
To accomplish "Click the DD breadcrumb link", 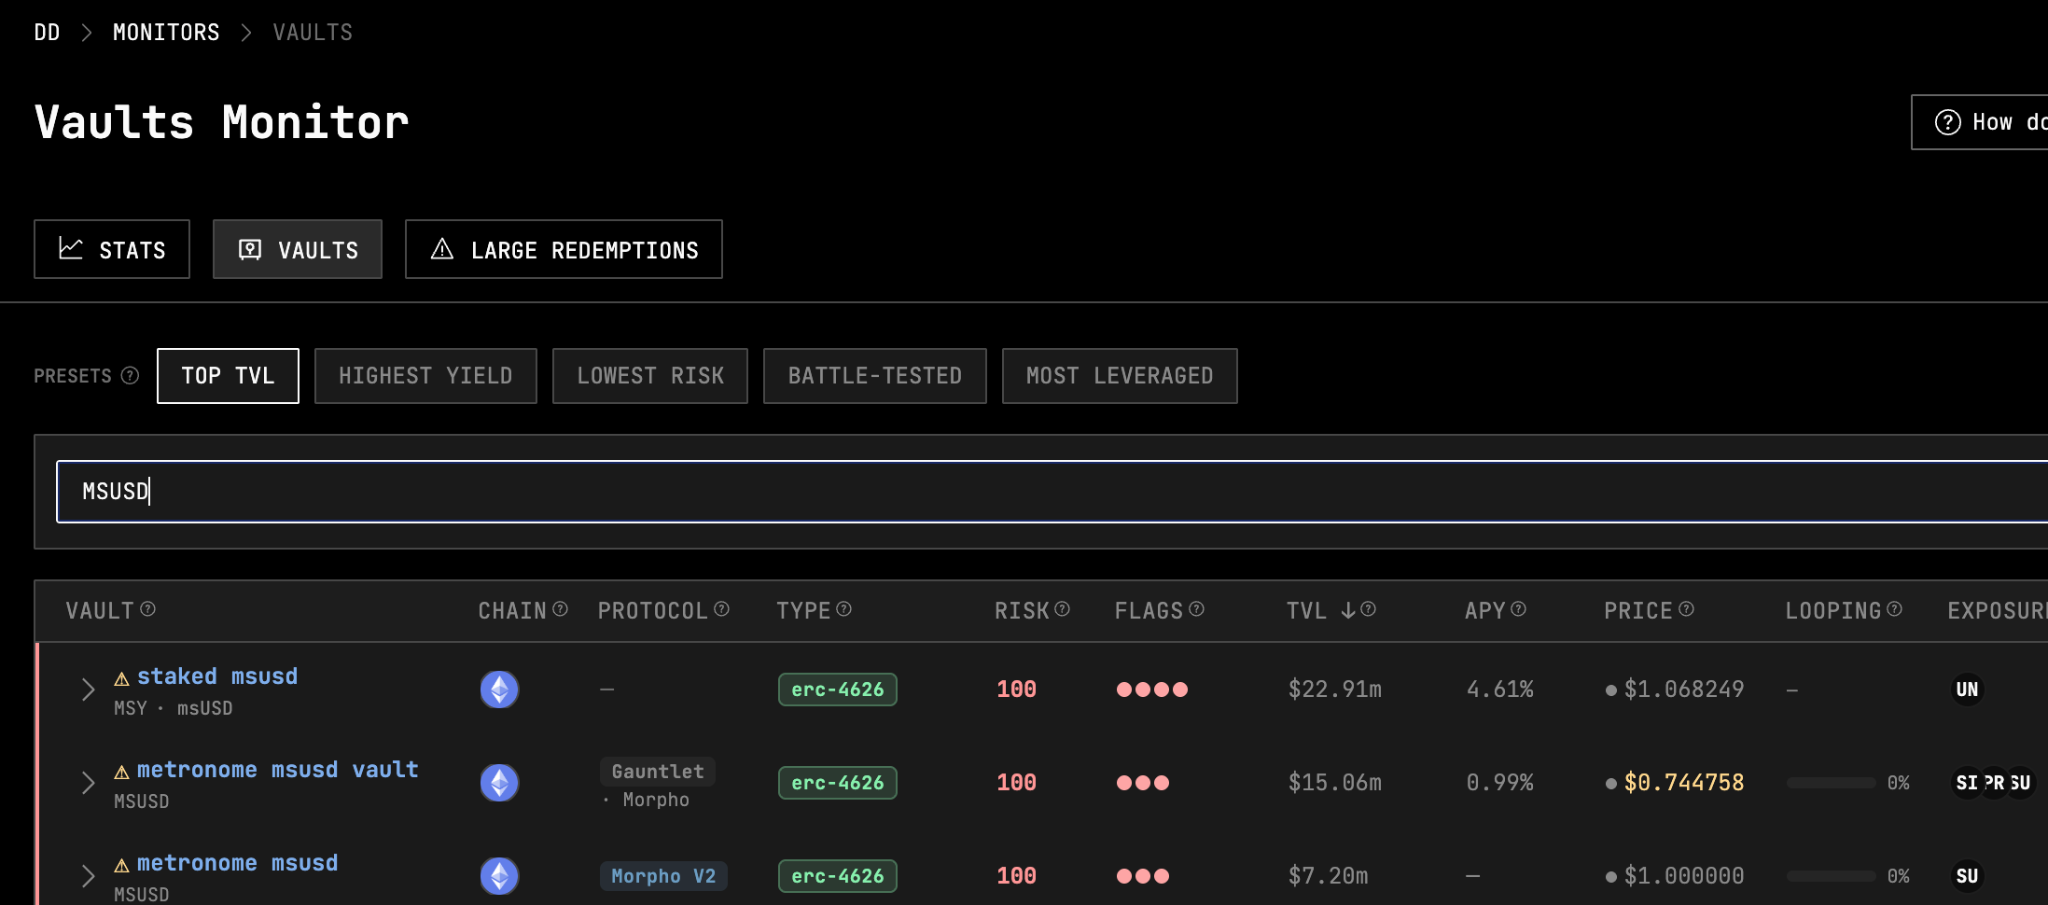I will (x=47, y=33).
